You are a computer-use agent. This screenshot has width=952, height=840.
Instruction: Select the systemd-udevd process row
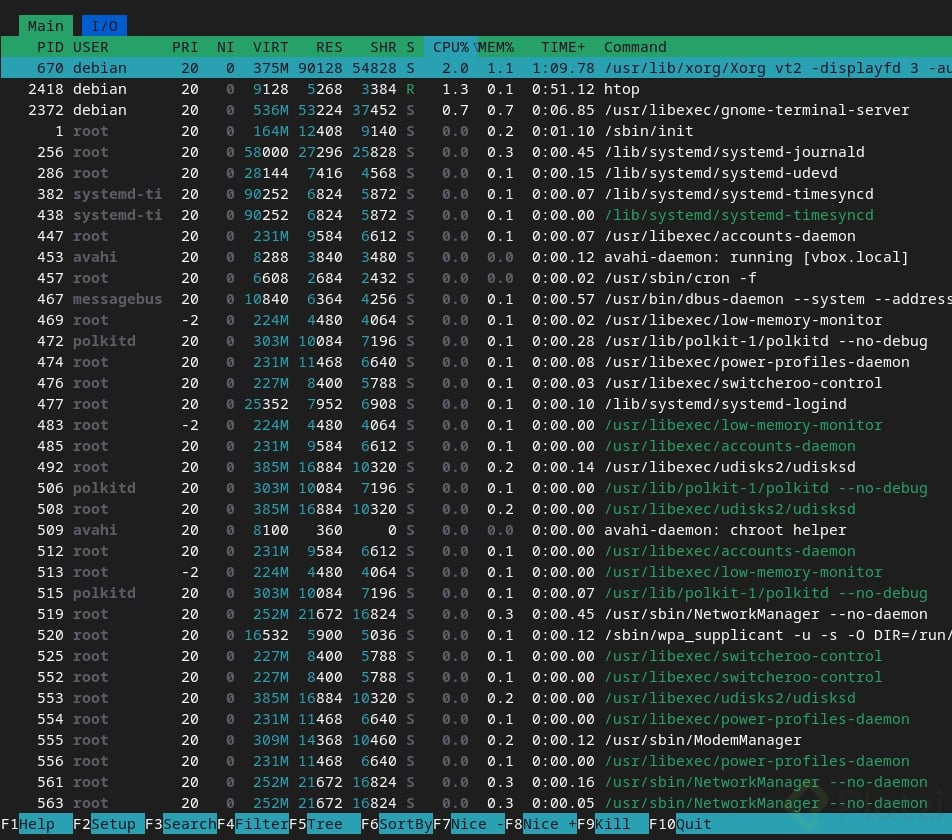[476, 173]
